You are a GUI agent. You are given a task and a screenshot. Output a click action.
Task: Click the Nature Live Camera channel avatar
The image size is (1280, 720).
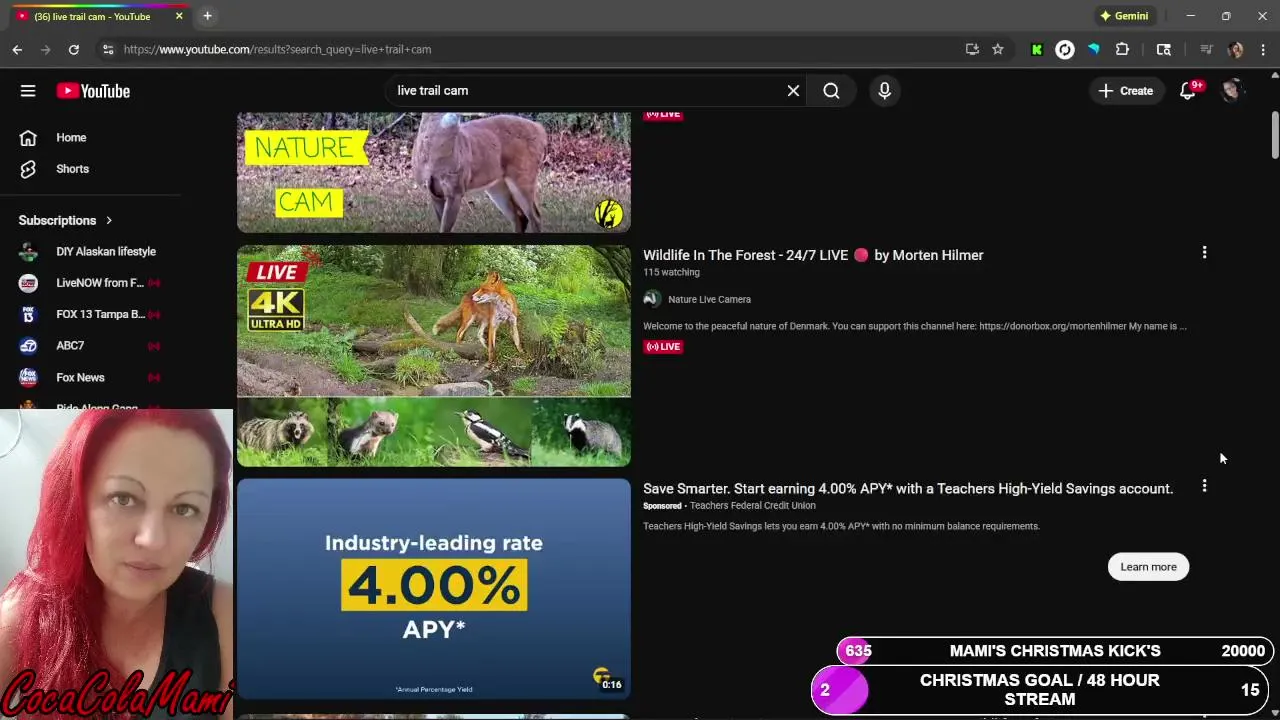pos(652,299)
